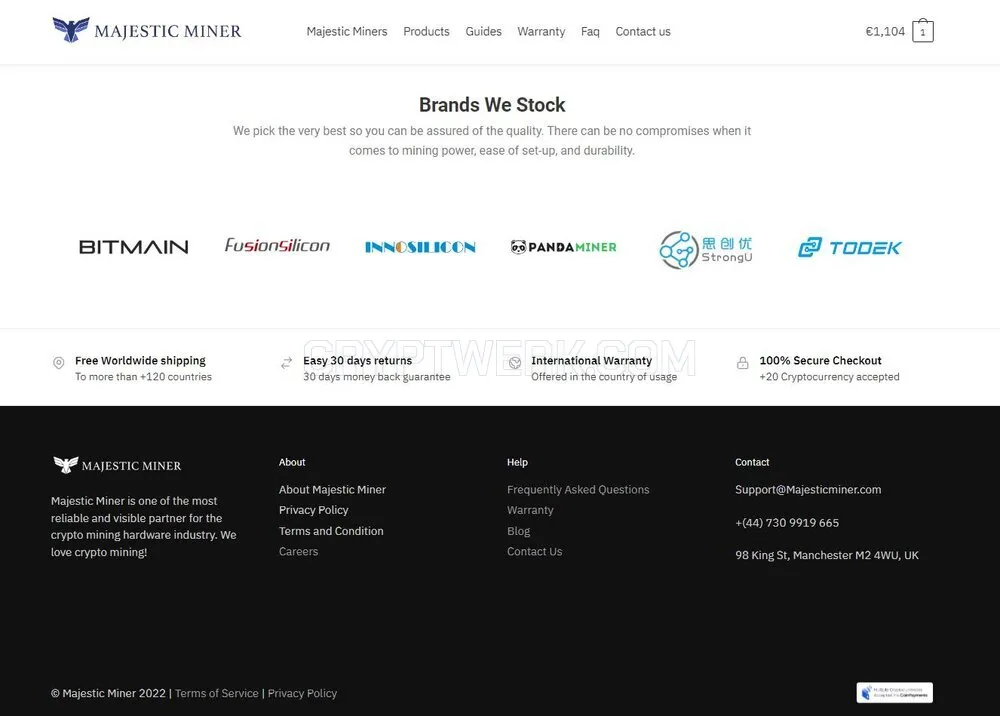Open Terms and Condition link
This screenshot has height=716, width=1000.
click(331, 531)
